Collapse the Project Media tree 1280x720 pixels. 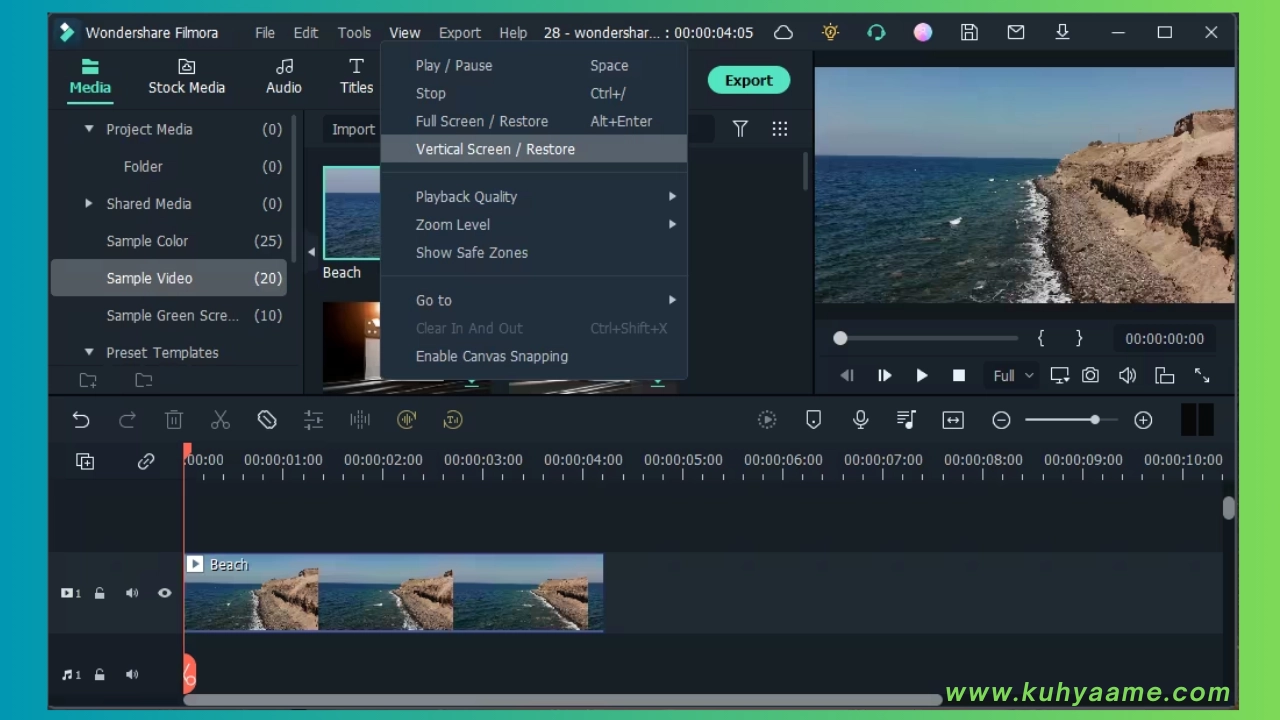(x=89, y=129)
